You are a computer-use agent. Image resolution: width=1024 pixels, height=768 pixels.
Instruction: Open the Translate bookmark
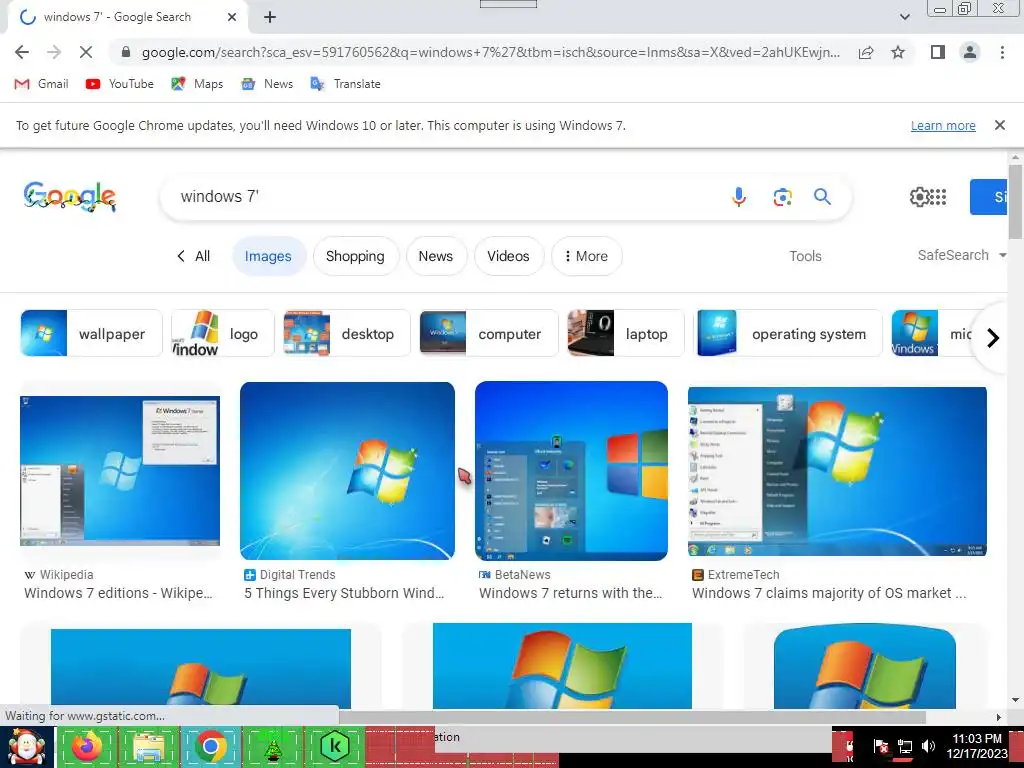(x=345, y=84)
